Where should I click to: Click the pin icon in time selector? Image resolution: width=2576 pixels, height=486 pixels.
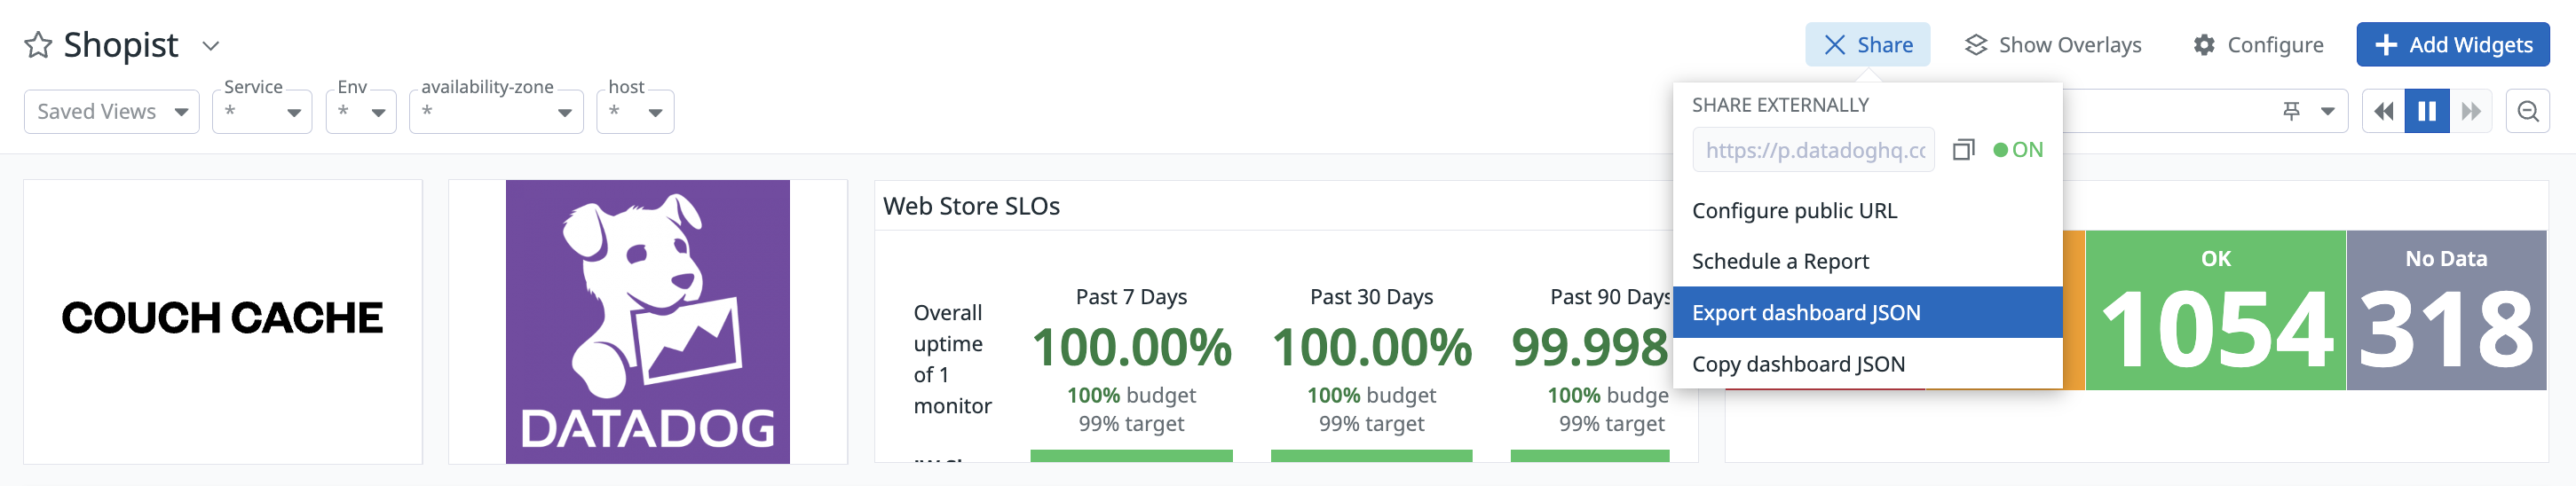[x=2291, y=111]
